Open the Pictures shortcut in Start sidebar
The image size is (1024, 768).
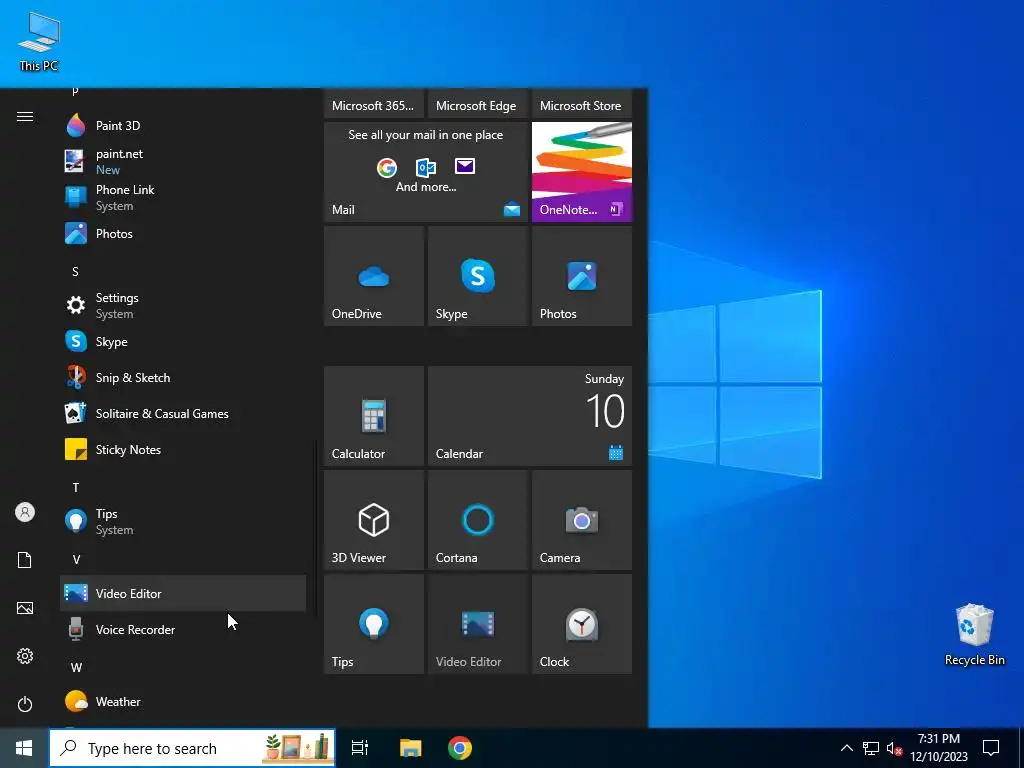click(25, 608)
